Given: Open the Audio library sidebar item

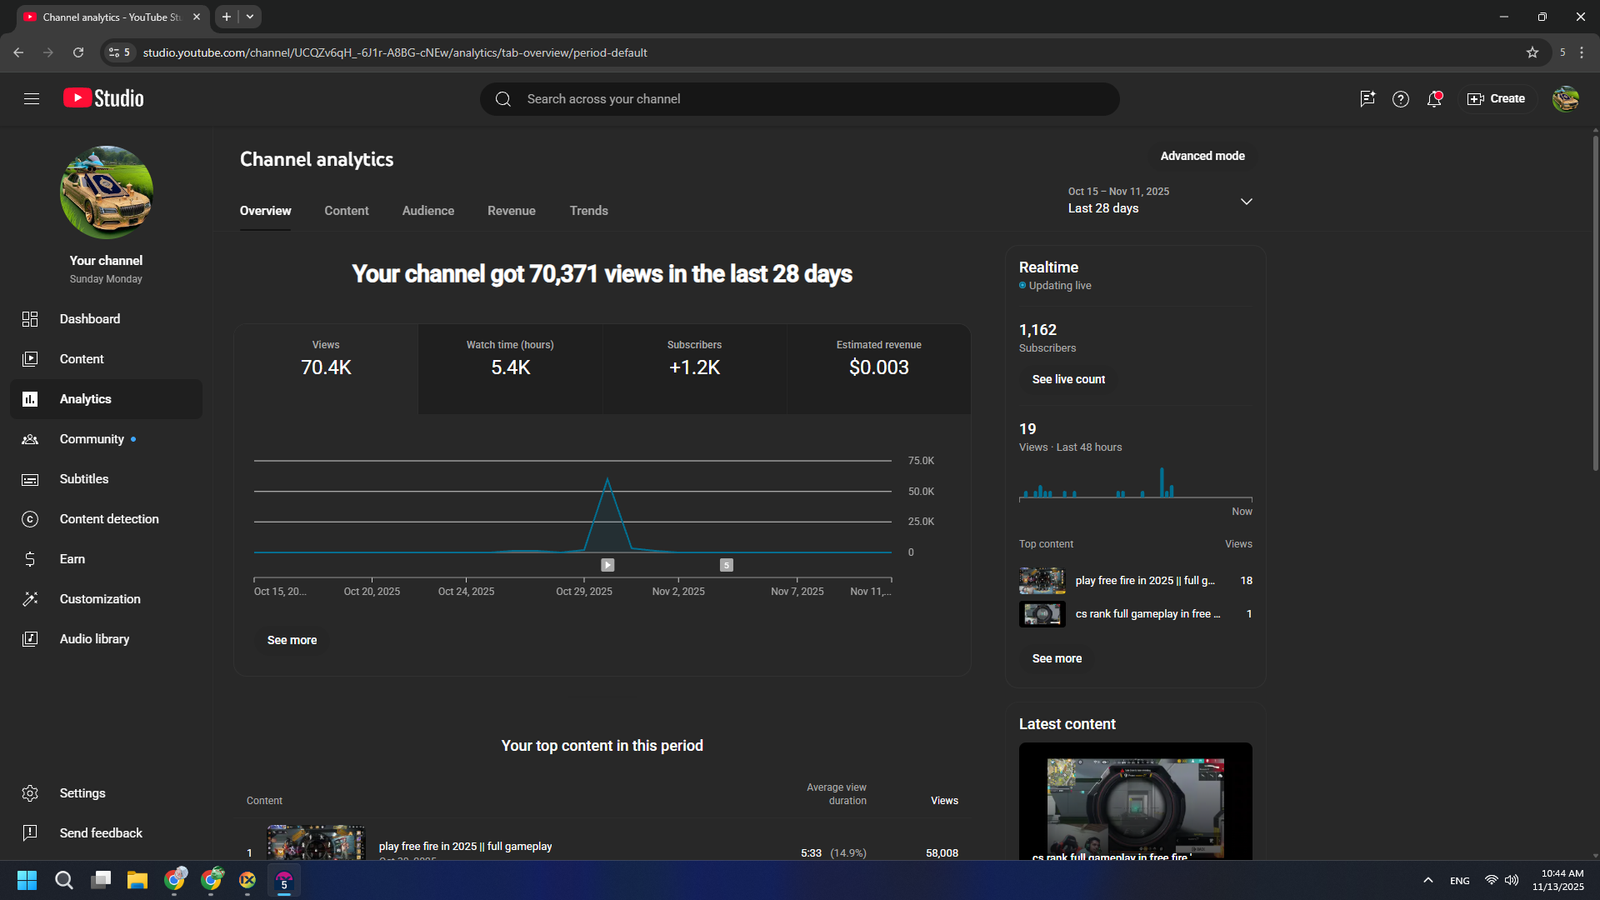Looking at the screenshot, I should [94, 639].
